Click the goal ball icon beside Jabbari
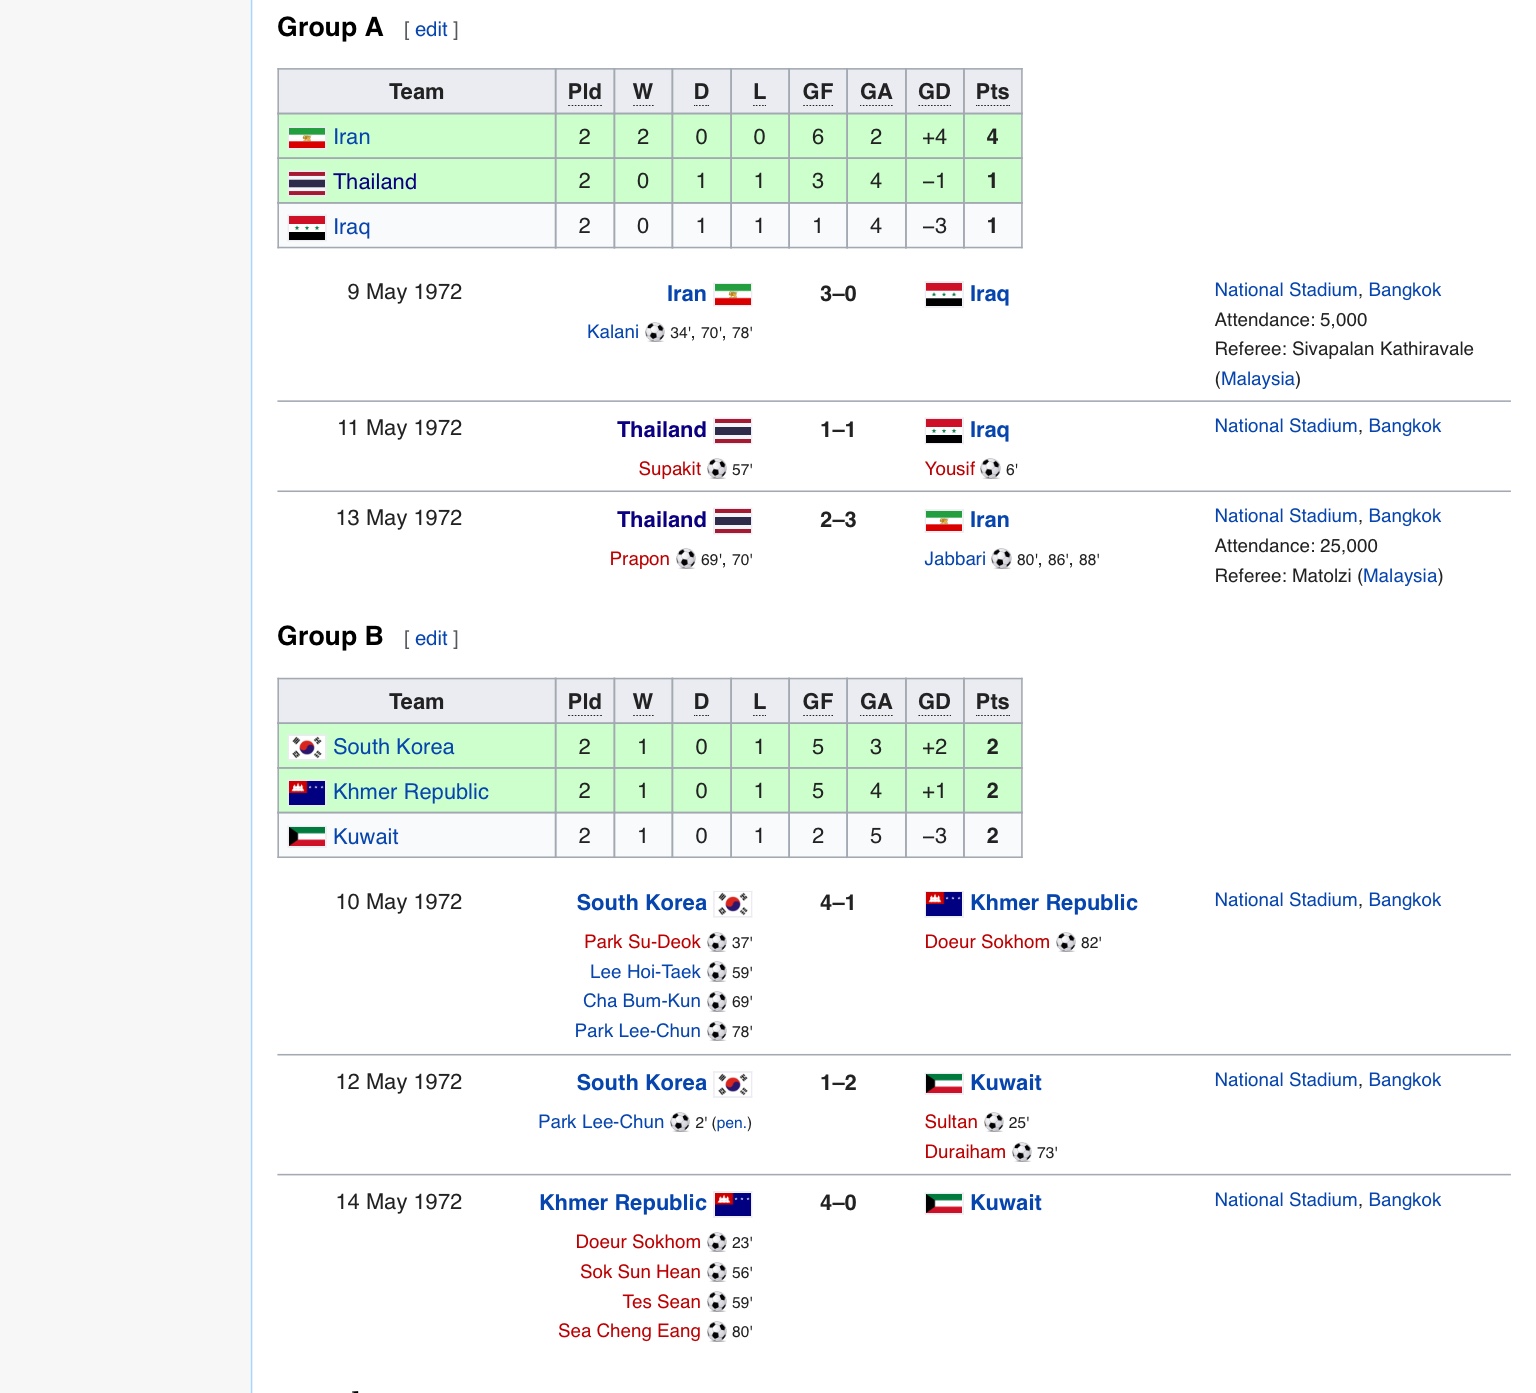This screenshot has width=1536, height=1393. tap(1001, 559)
